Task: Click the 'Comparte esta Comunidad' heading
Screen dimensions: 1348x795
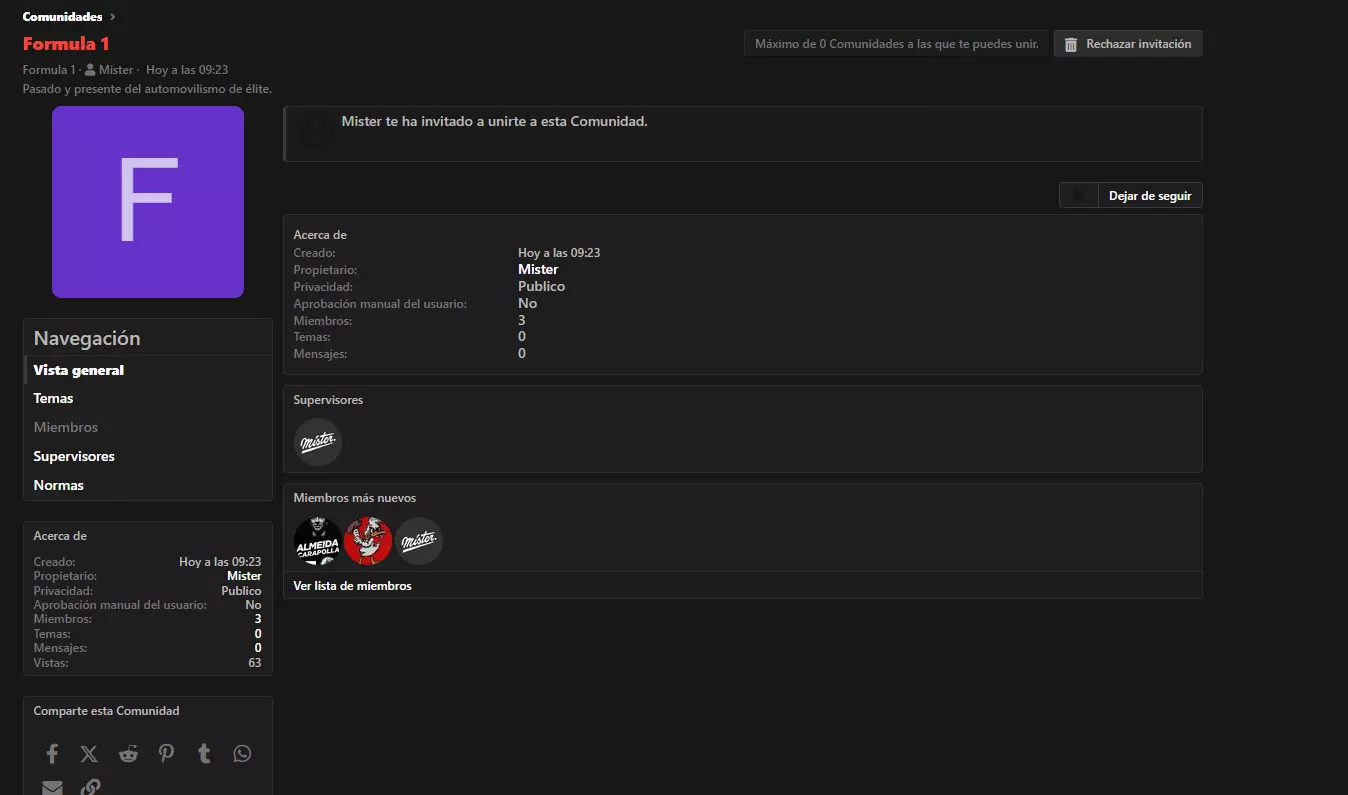Action: (x=106, y=711)
